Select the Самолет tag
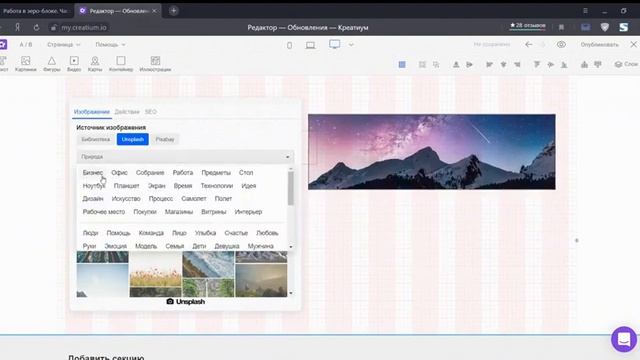Screen dimensions: 640x360 pyautogui.click(x=194, y=199)
